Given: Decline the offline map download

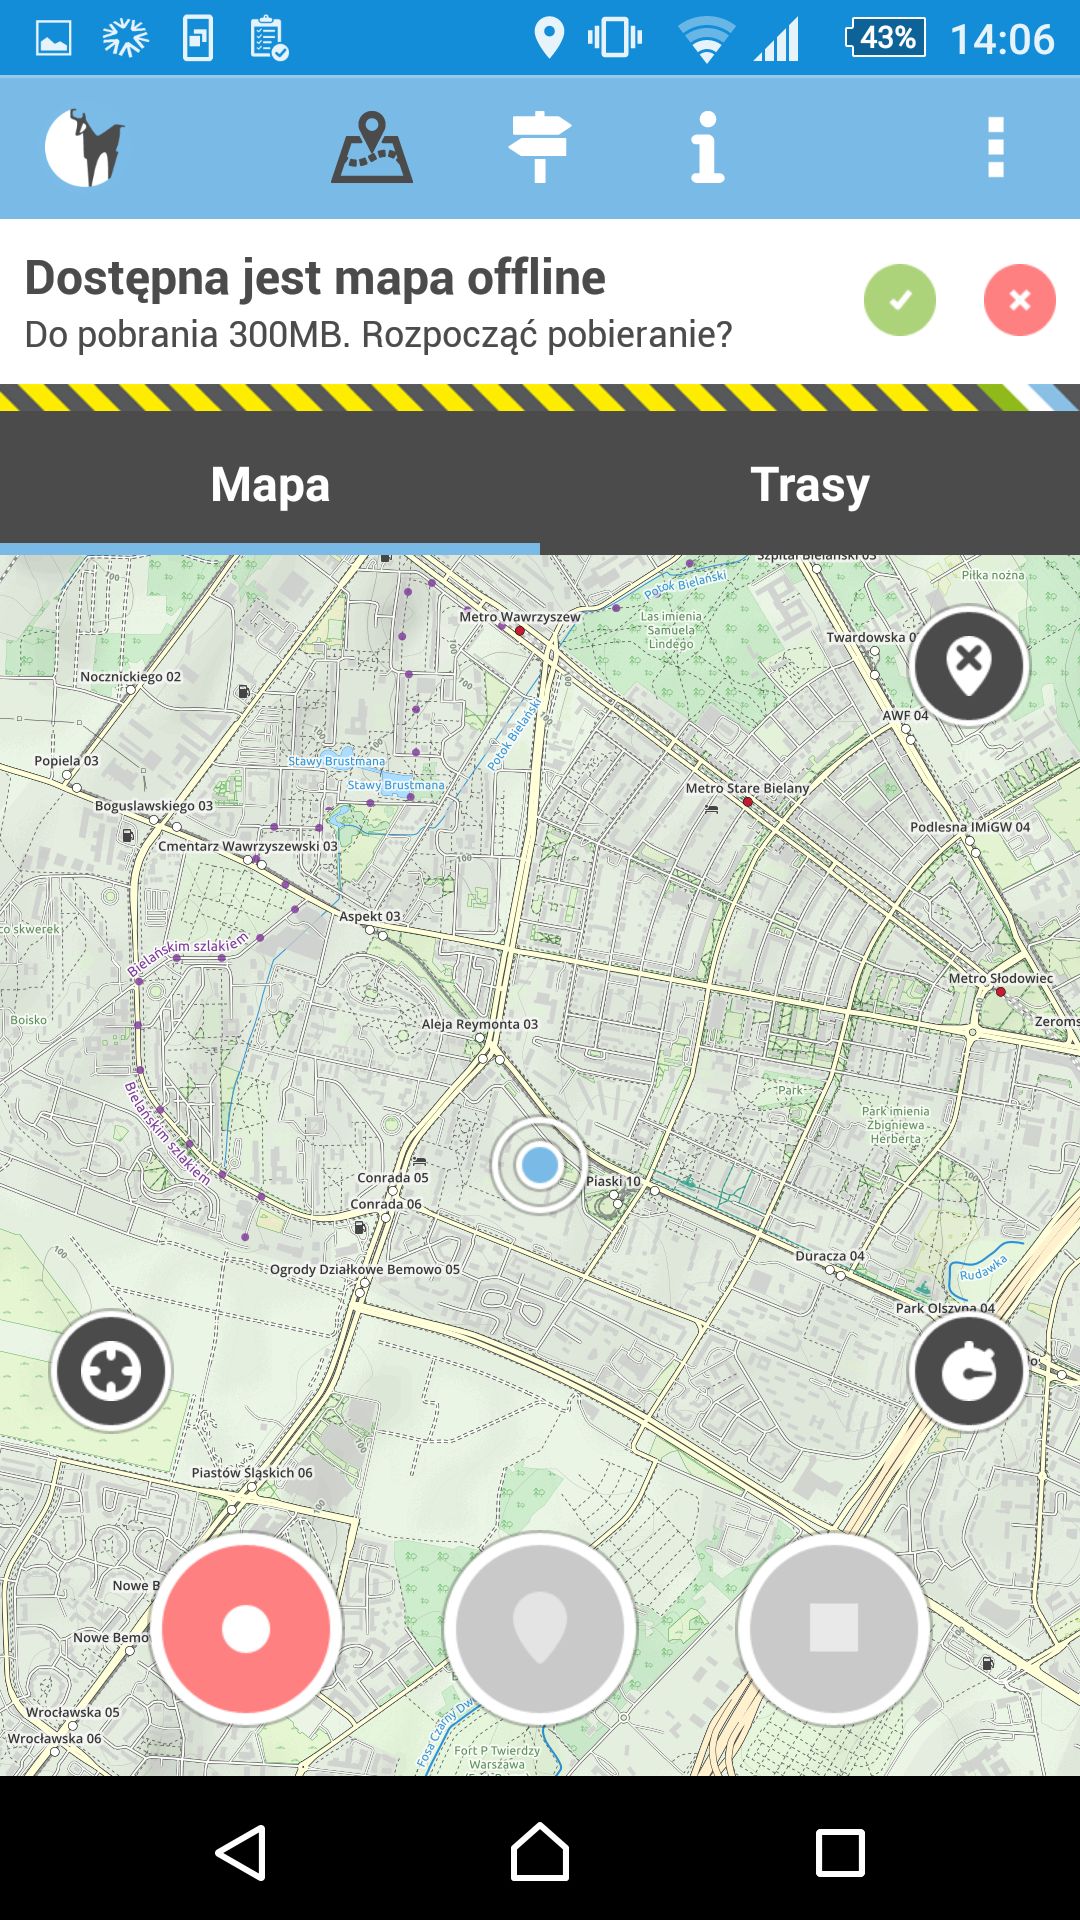Looking at the screenshot, I should [x=1020, y=300].
